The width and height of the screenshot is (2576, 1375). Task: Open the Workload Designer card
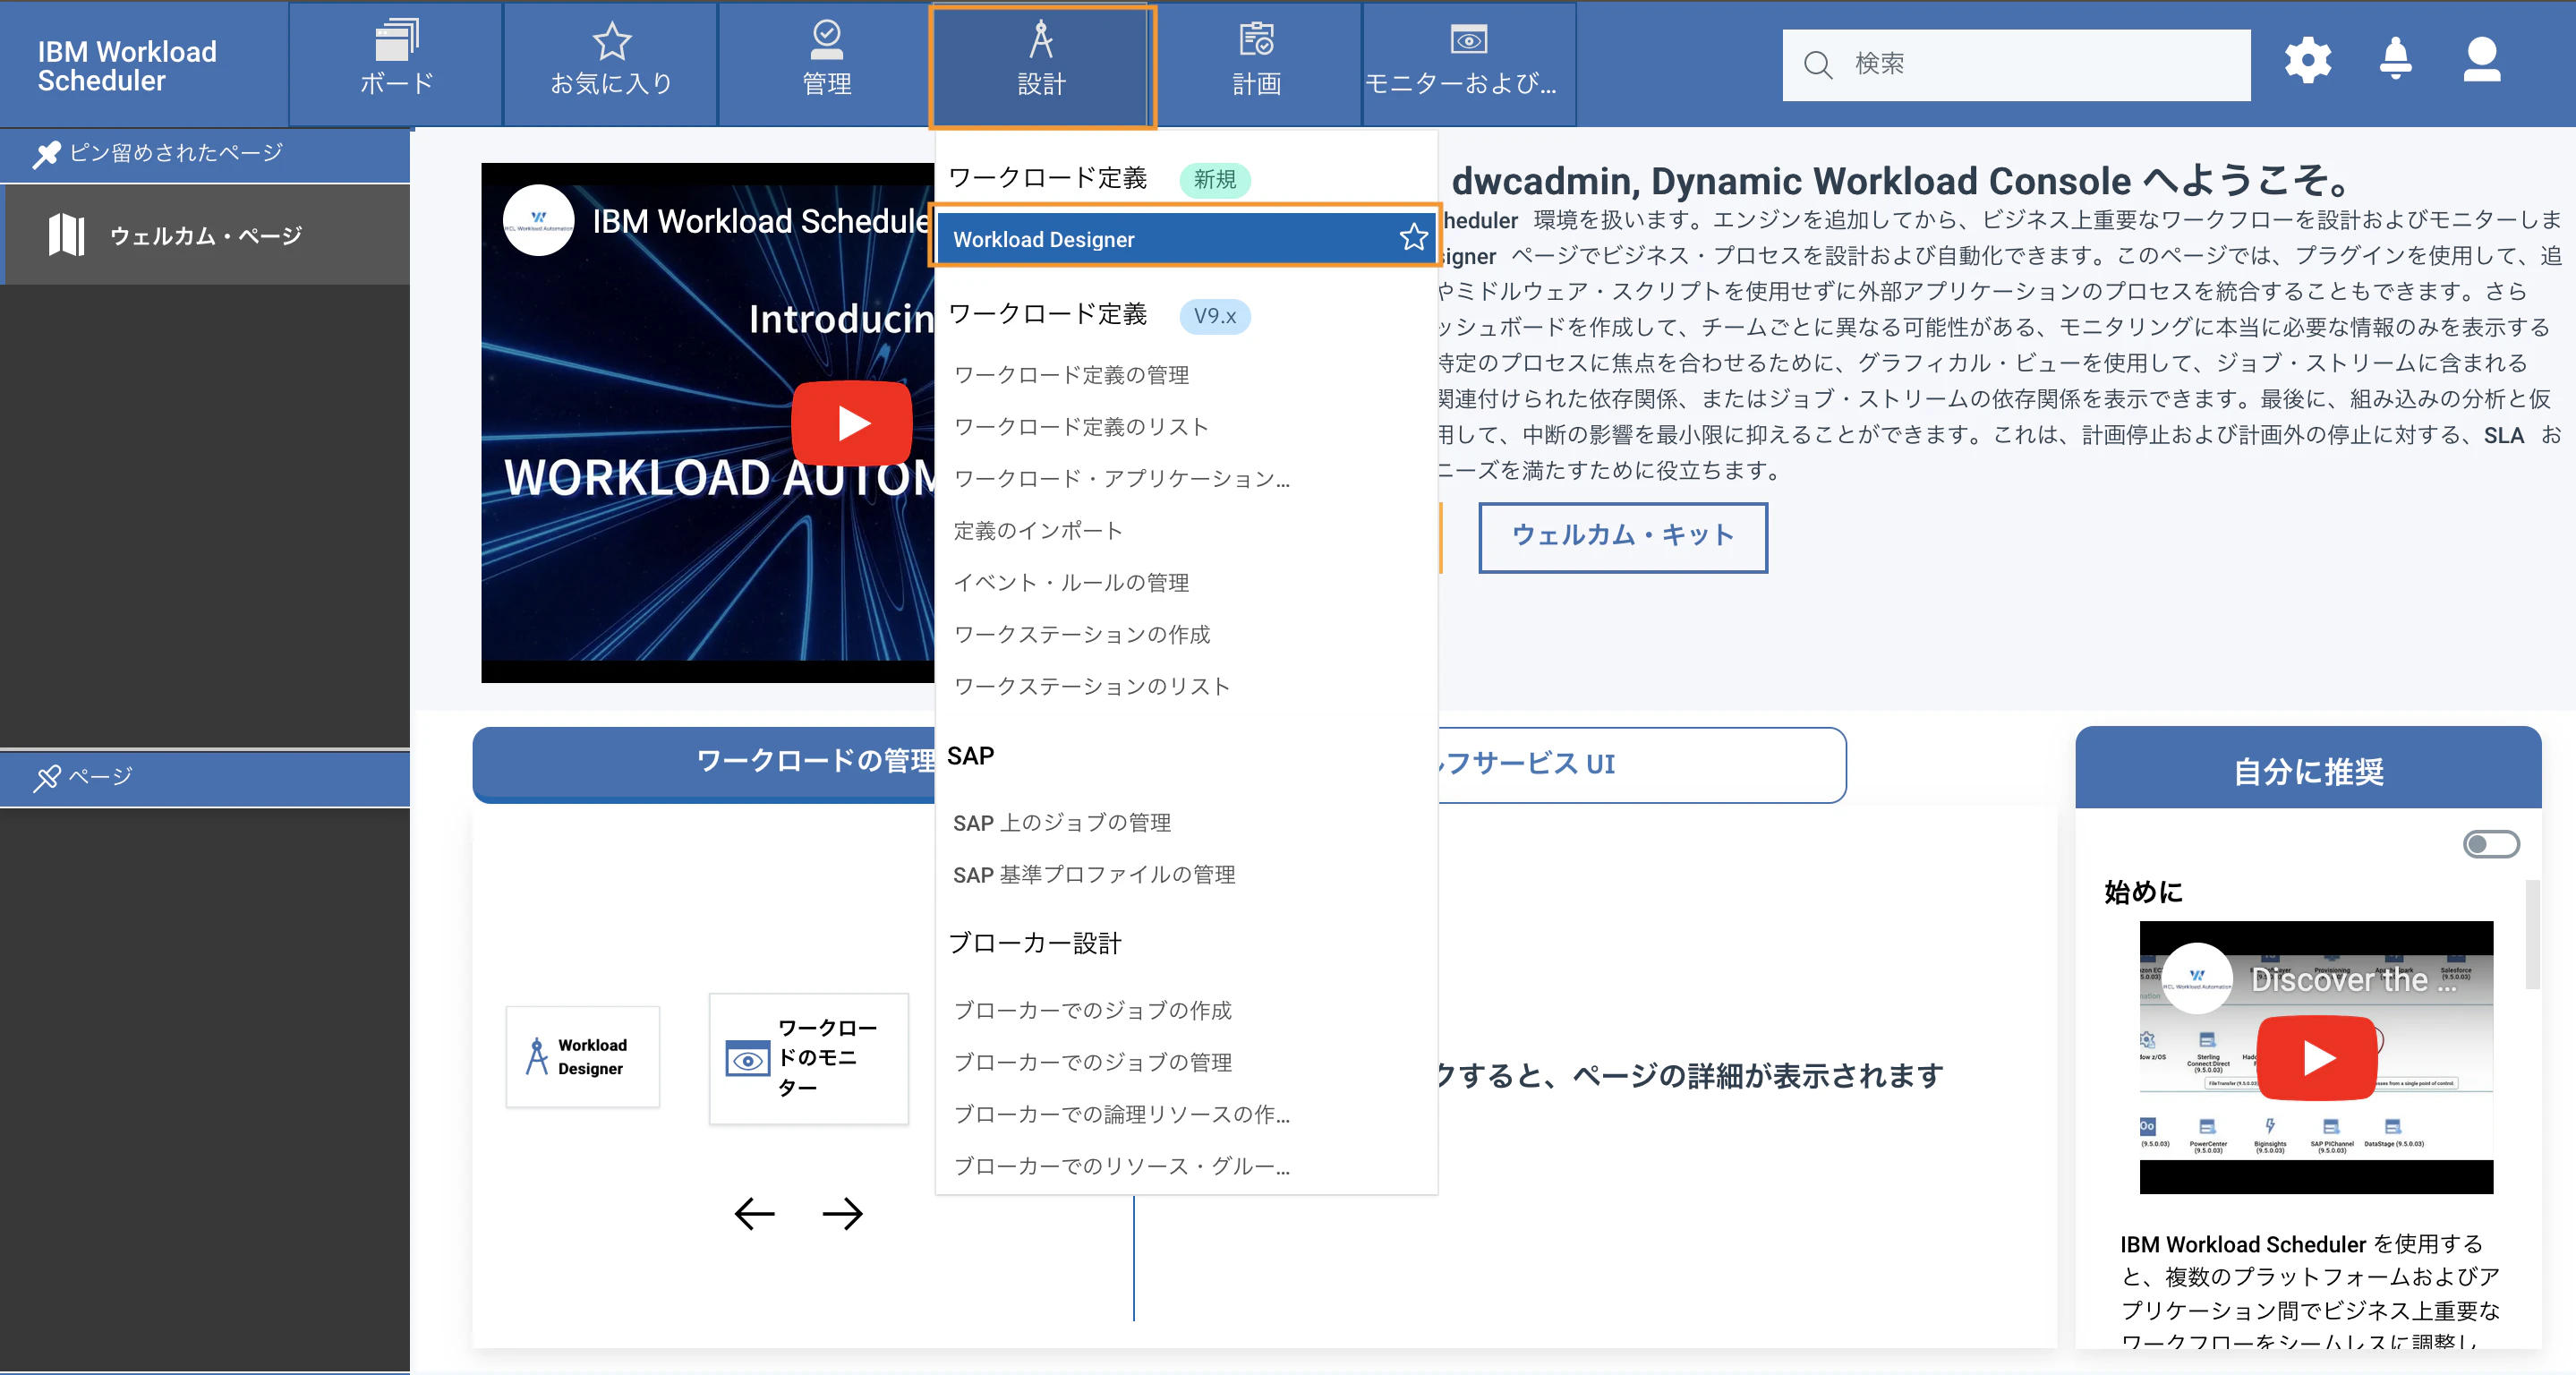click(582, 1058)
